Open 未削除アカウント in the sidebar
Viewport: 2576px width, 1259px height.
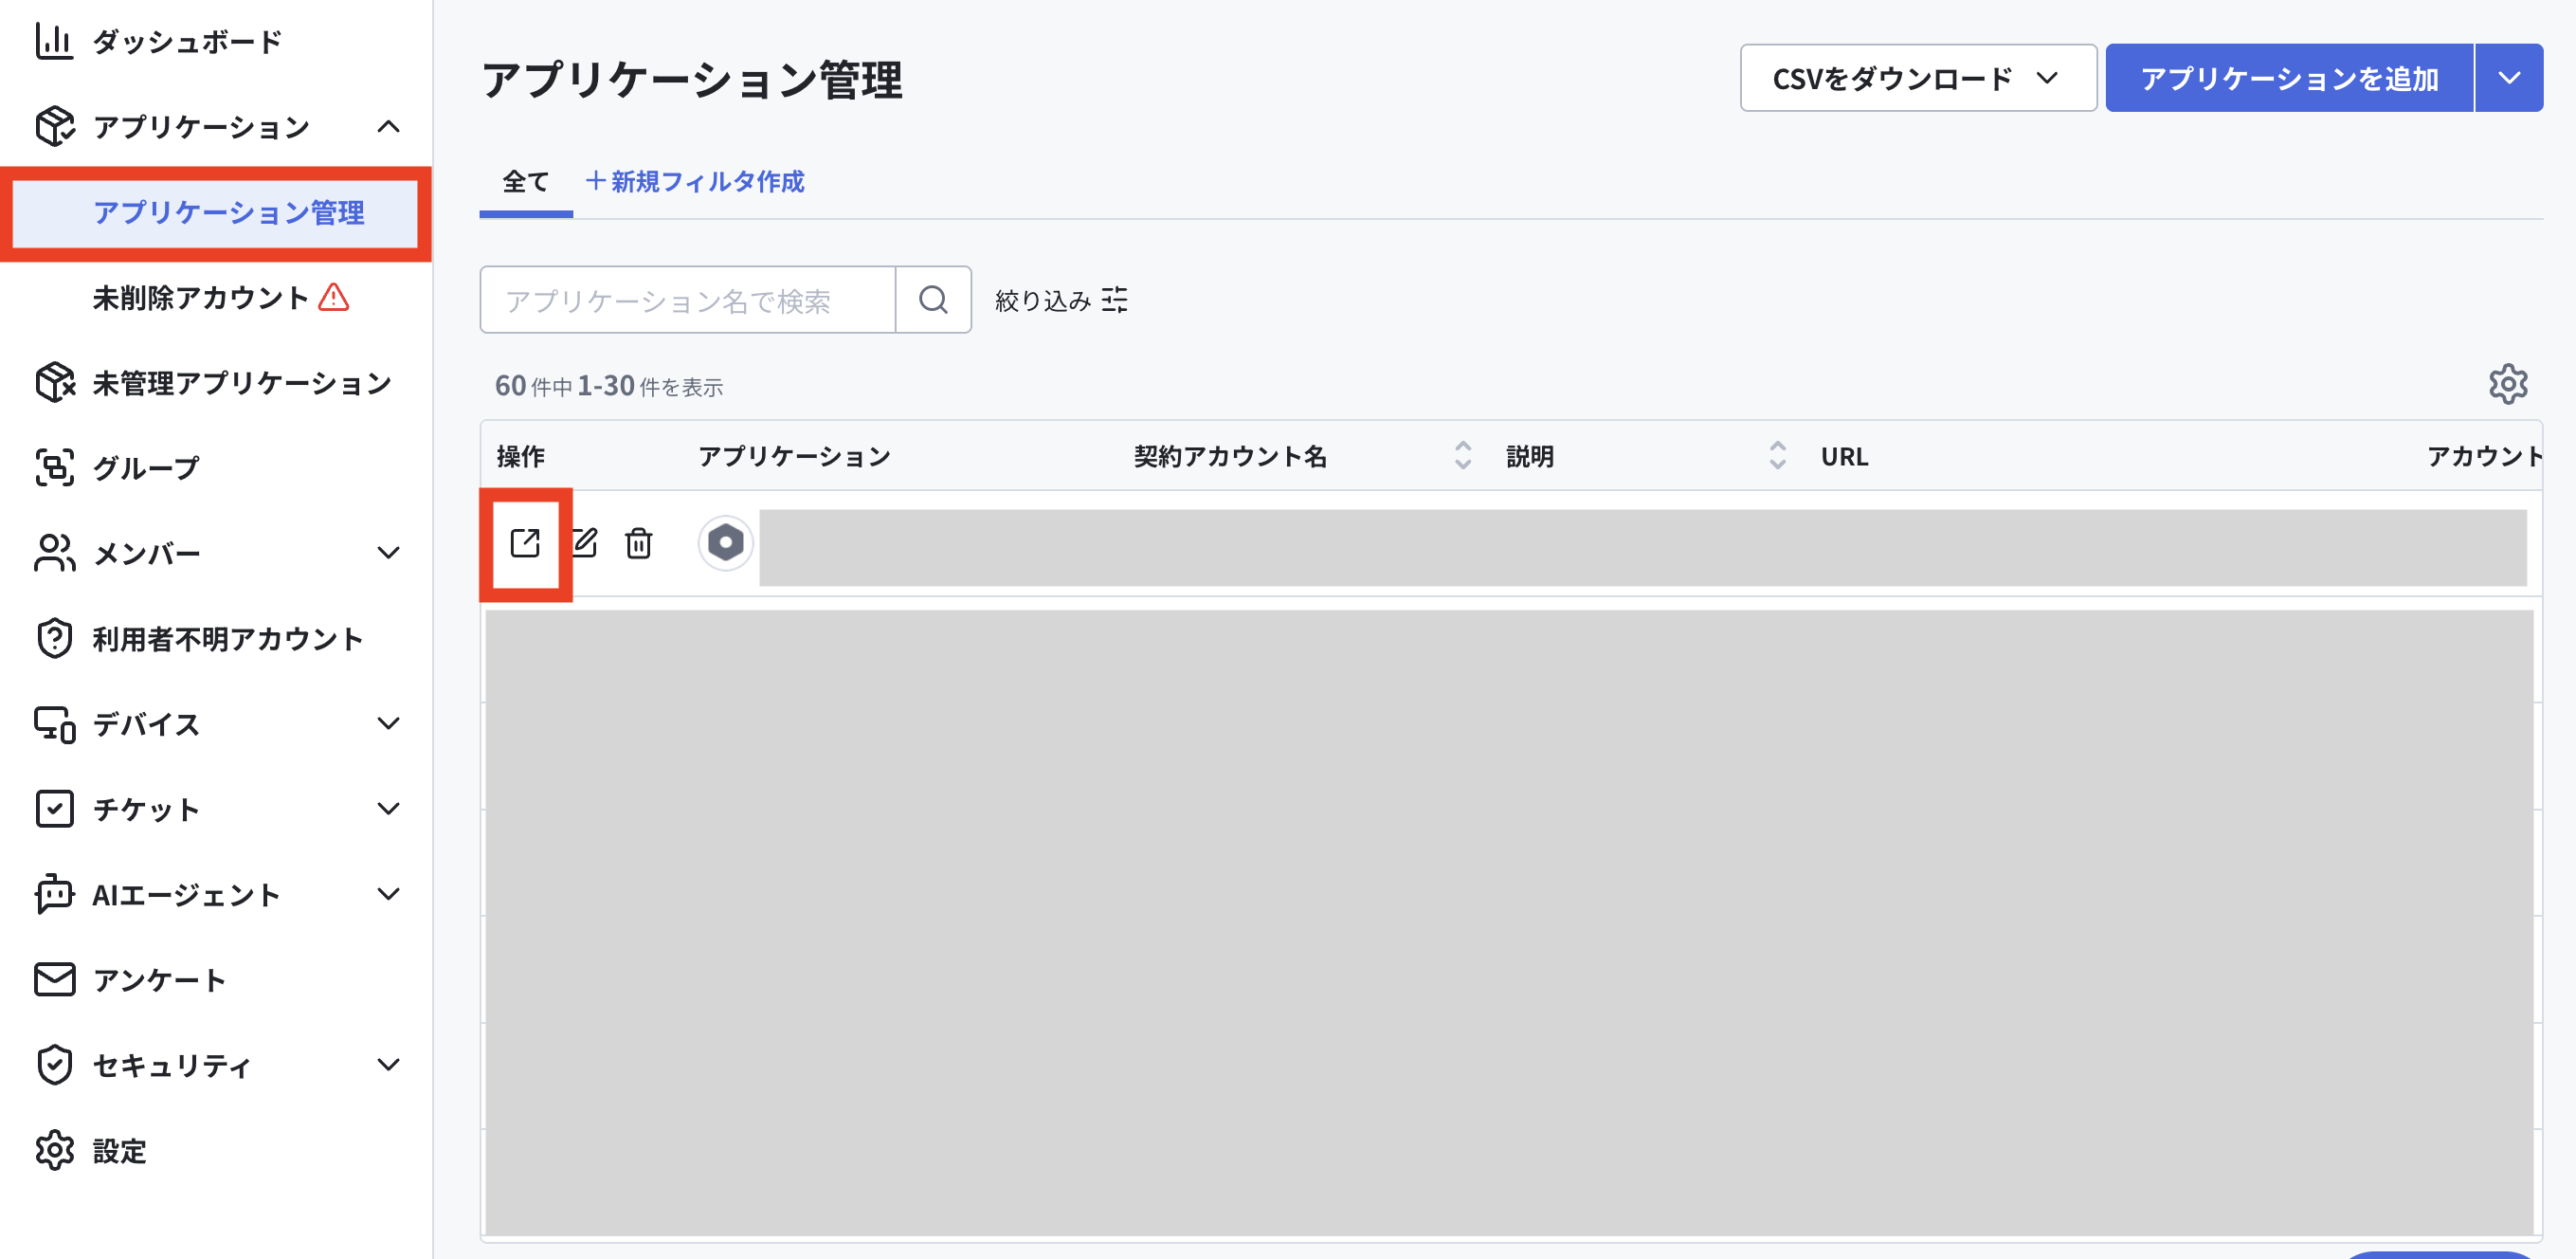coord(201,298)
